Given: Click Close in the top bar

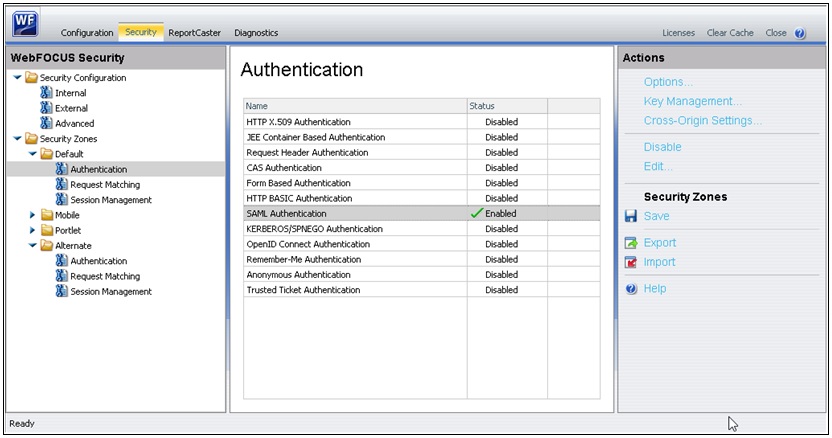Looking at the screenshot, I should 776,33.
